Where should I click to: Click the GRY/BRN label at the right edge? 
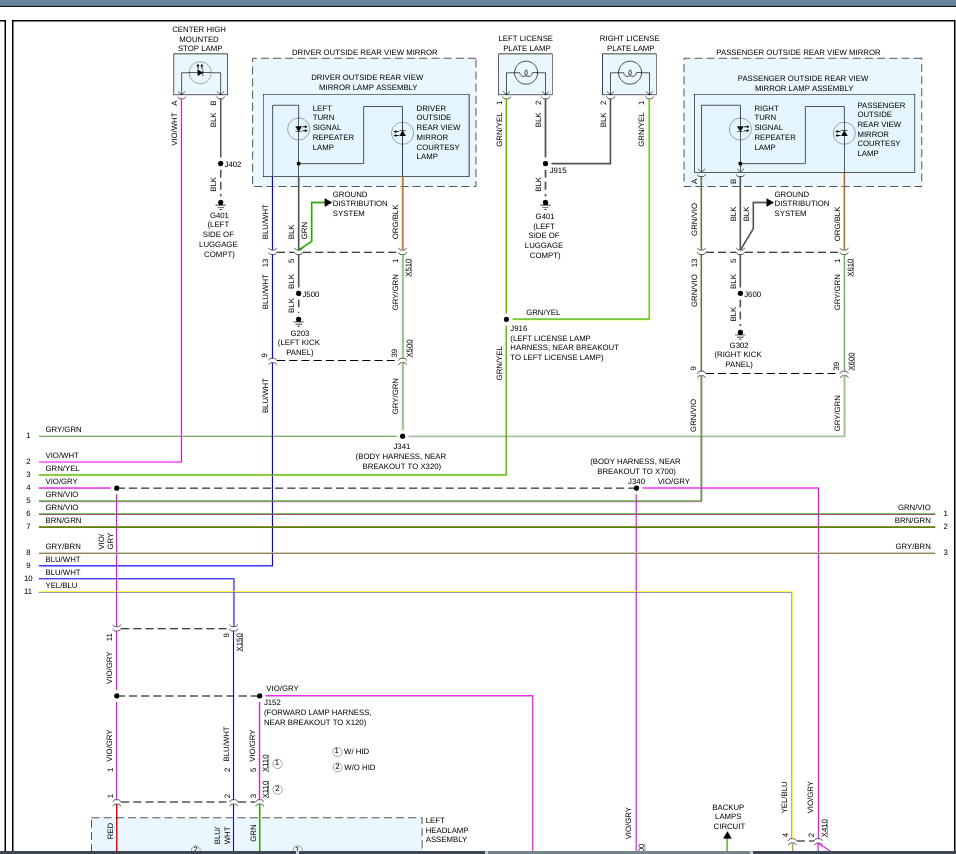coord(913,546)
